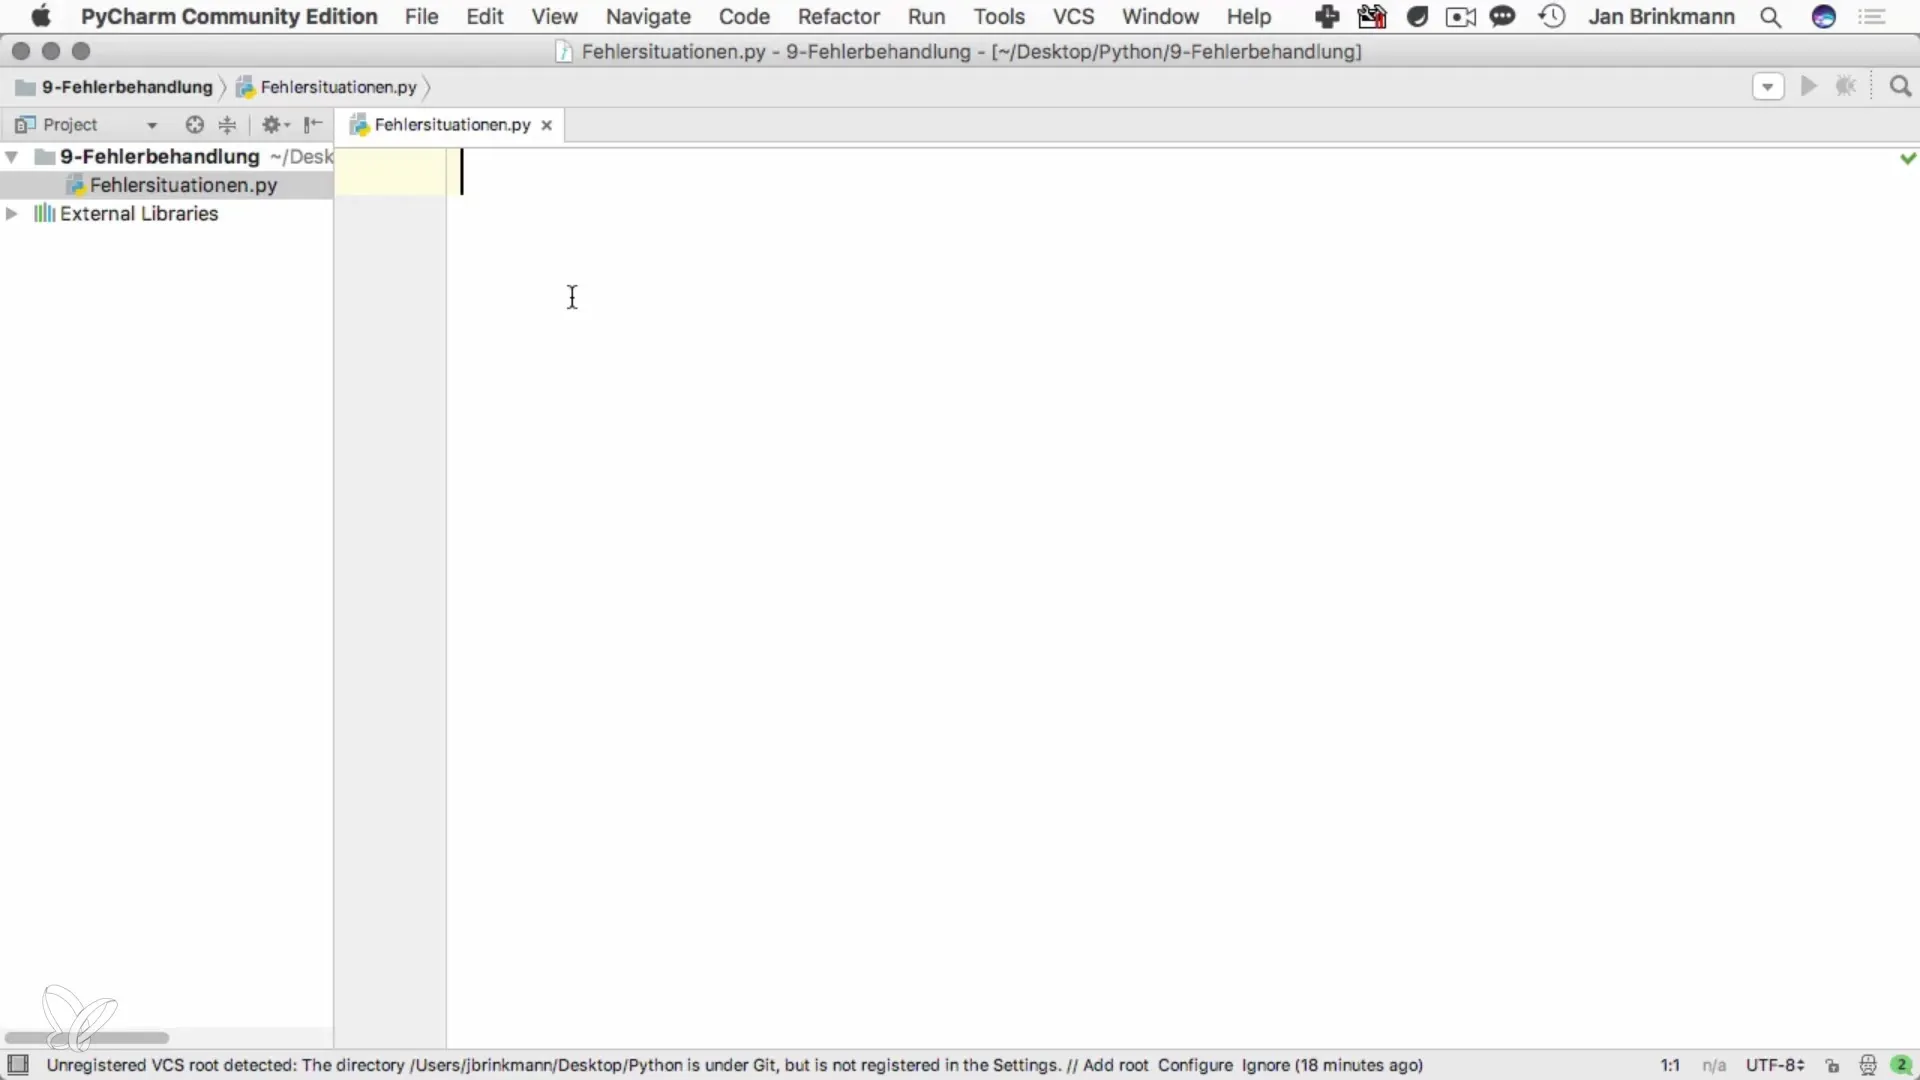The width and height of the screenshot is (1920, 1080).
Task: Click horizontal scrollbar of Project panel
Action: pyautogui.click(x=87, y=1038)
